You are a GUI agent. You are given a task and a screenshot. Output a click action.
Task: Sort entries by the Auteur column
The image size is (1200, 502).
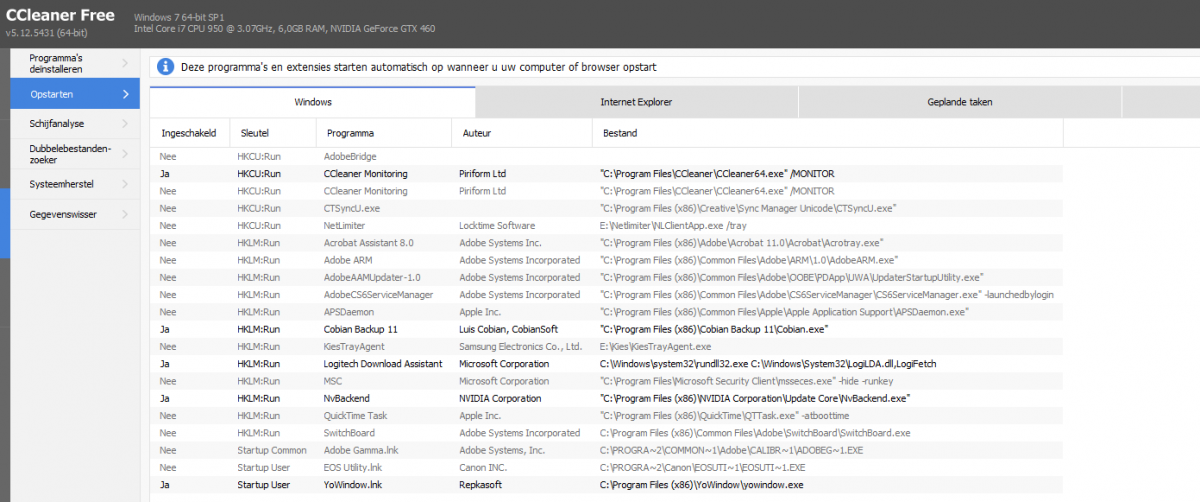pos(477,133)
